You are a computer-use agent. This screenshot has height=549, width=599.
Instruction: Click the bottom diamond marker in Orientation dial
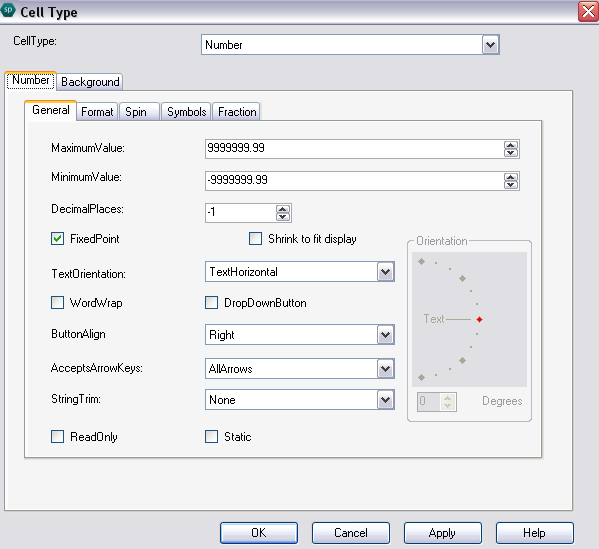point(421,377)
